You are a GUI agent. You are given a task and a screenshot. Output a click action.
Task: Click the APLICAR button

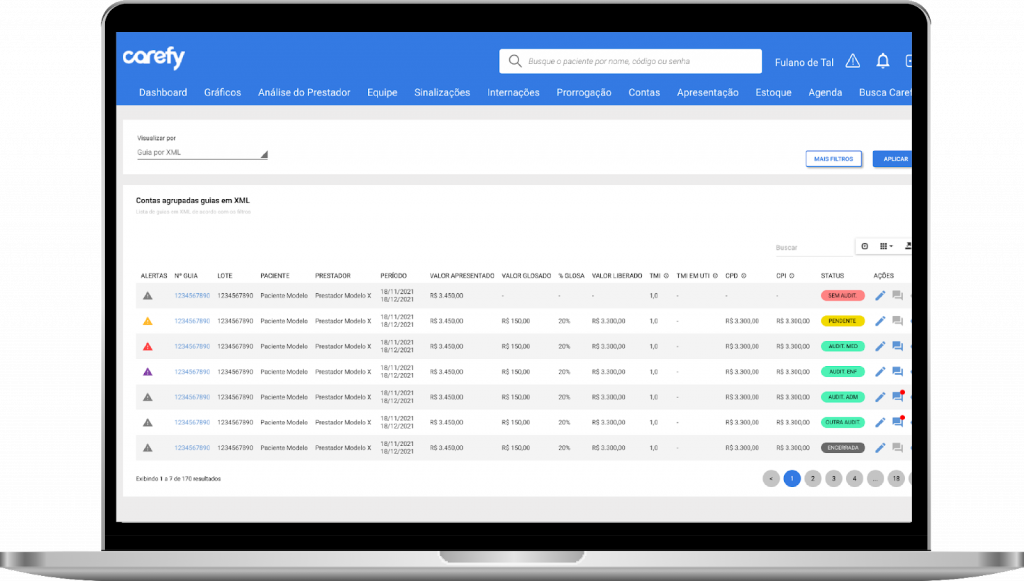(894, 159)
